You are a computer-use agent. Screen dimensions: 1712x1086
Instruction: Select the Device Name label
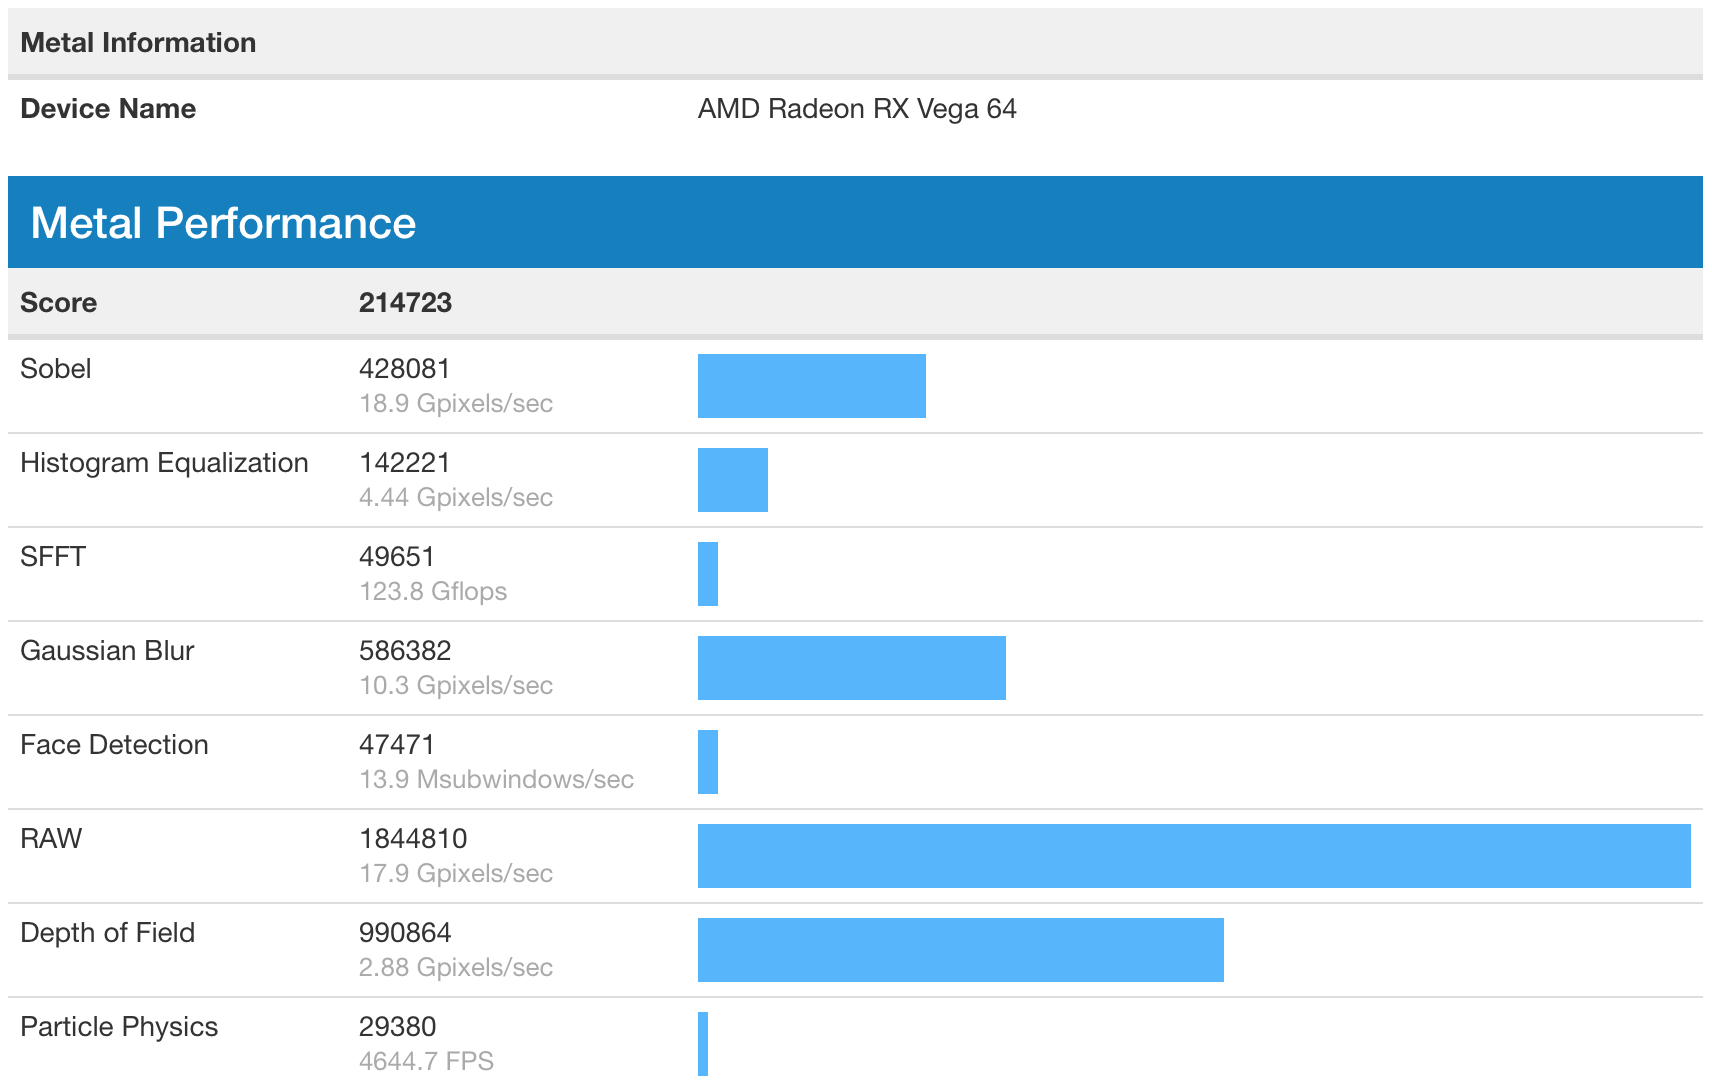[x=108, y=109]
